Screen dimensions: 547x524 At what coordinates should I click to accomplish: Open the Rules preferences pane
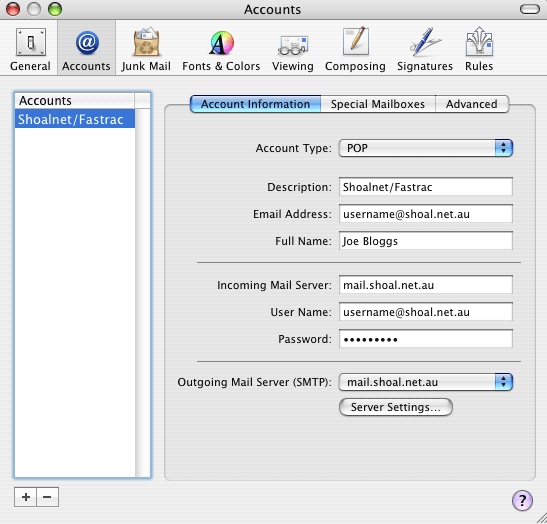(479, 49)
